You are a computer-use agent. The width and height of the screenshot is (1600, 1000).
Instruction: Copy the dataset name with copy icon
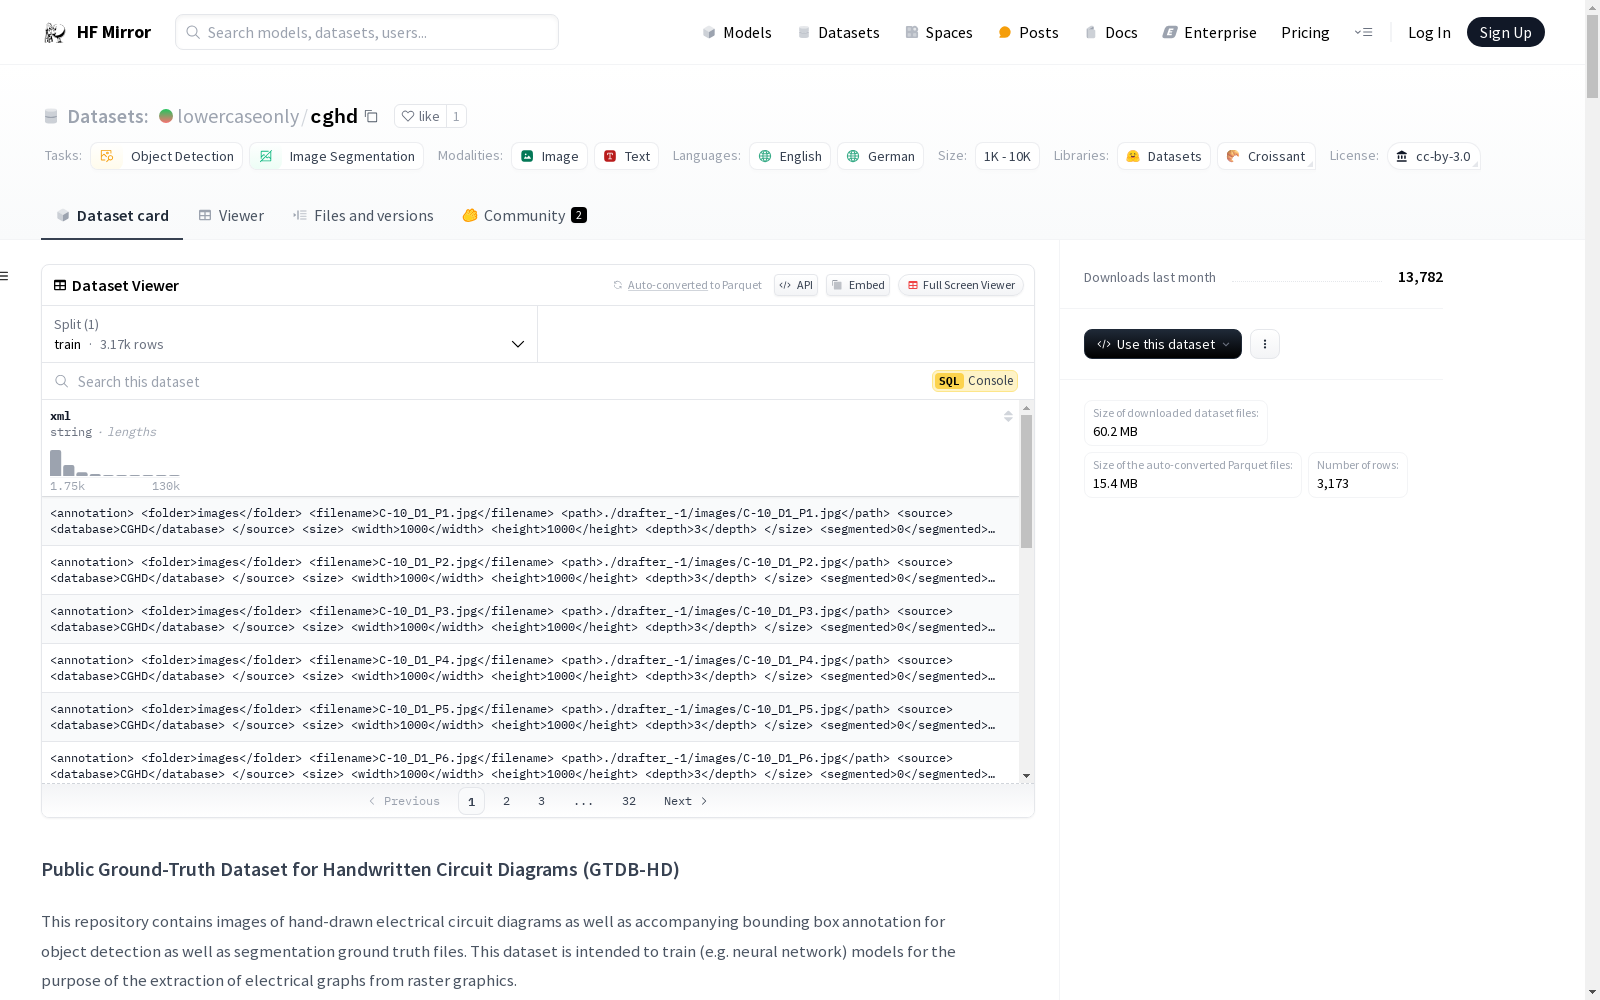pyautogui.click(x=371, y=117)
